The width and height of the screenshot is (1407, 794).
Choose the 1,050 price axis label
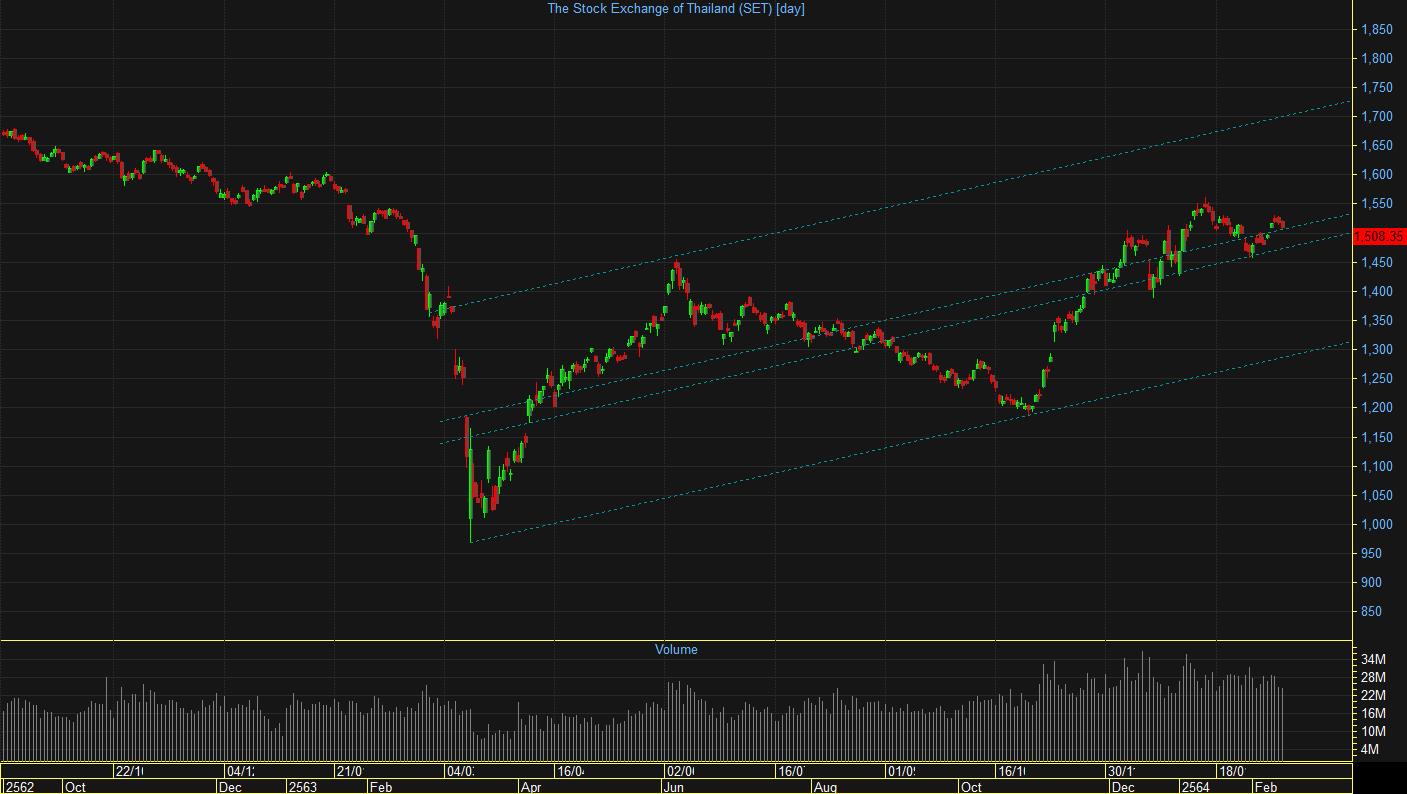[1377, 496]
